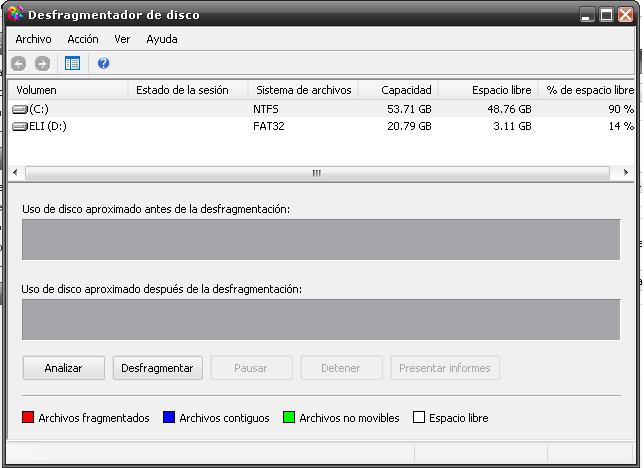Image resolution: width=644 pixels, height=468 pixels.
Task: Select the C: drive icon
Action: tap(20, 109)
